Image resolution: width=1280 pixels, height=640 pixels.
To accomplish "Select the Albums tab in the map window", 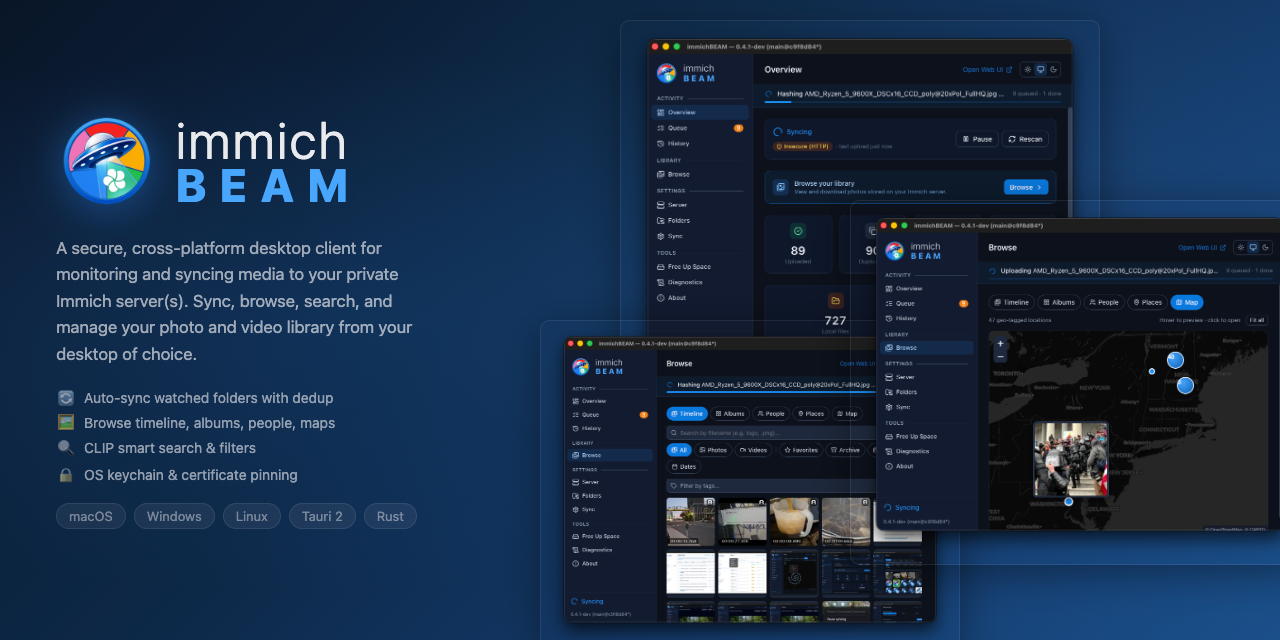I will (1058, 302).
